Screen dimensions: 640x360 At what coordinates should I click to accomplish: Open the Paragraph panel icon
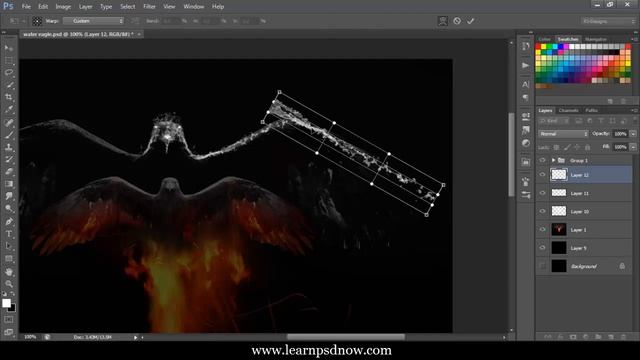tap(526, 98)
